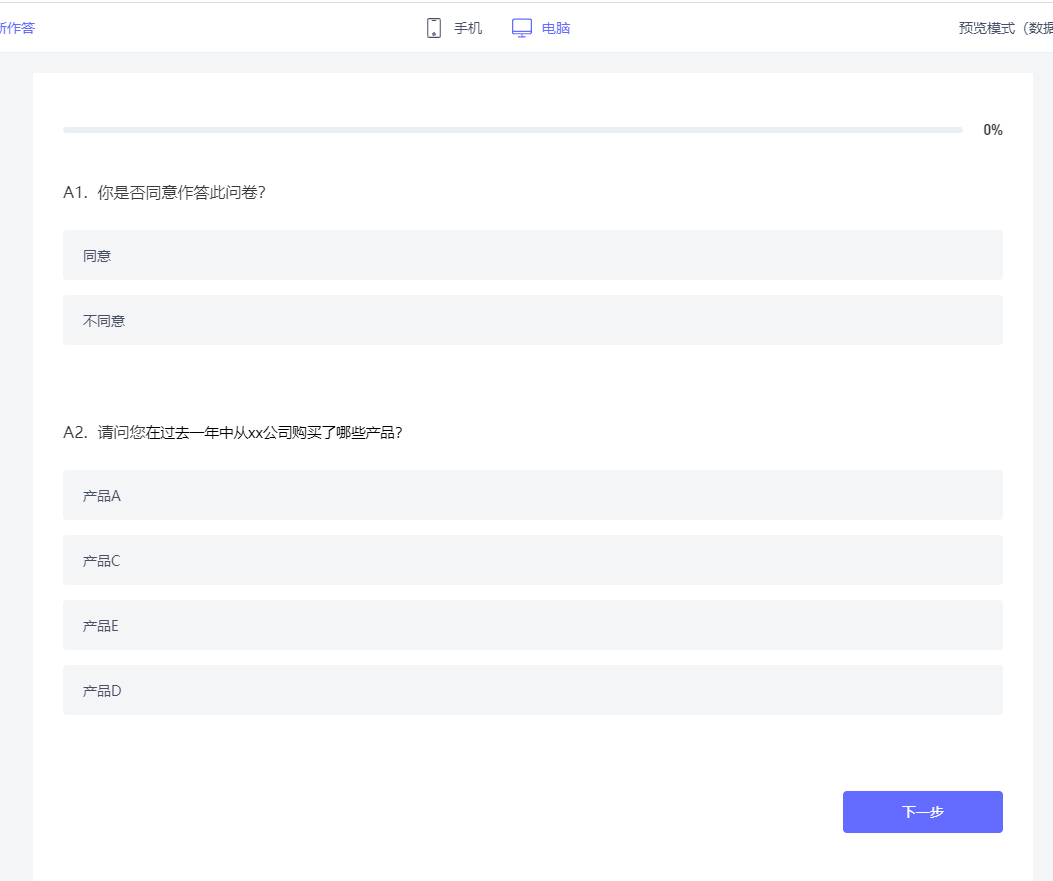The width and height of the screenshot is (1053, 881).
Task: Check the 产品D option
Action: tap(532, 690)
